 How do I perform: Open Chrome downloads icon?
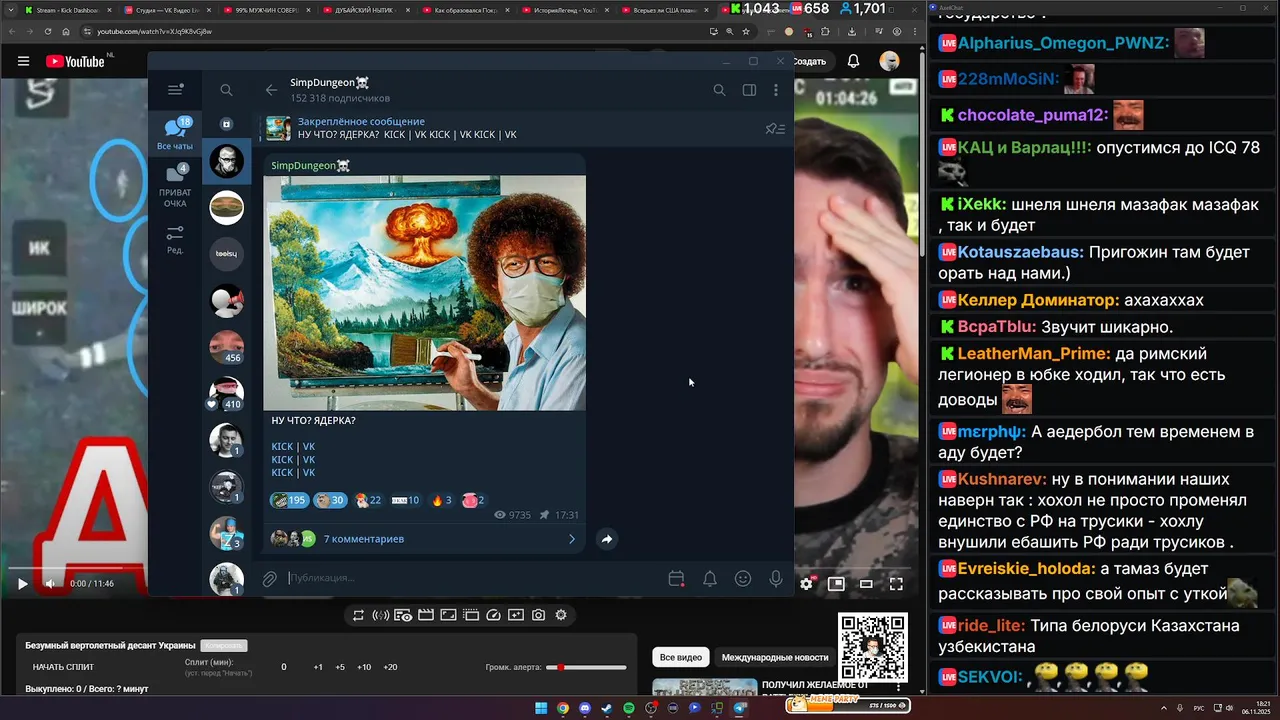point(852,31)
